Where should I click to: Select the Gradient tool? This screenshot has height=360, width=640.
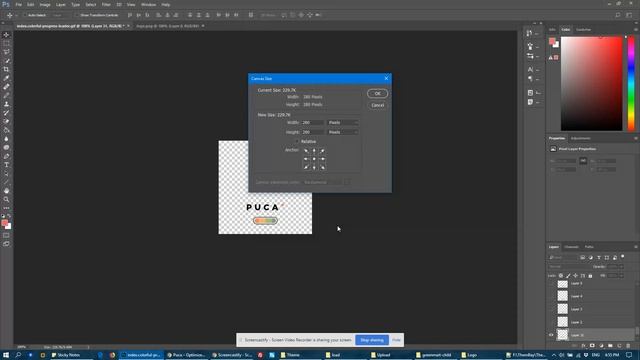tap(6, 130)
